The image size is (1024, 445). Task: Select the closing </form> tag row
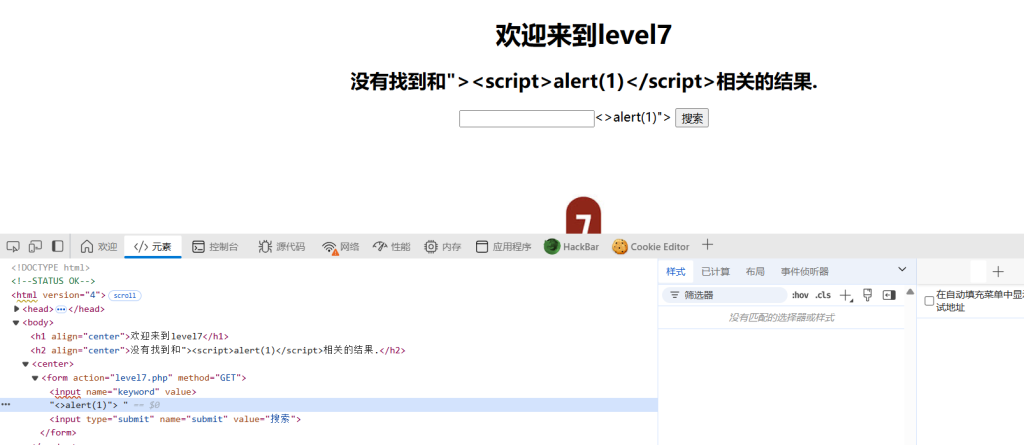58,433
